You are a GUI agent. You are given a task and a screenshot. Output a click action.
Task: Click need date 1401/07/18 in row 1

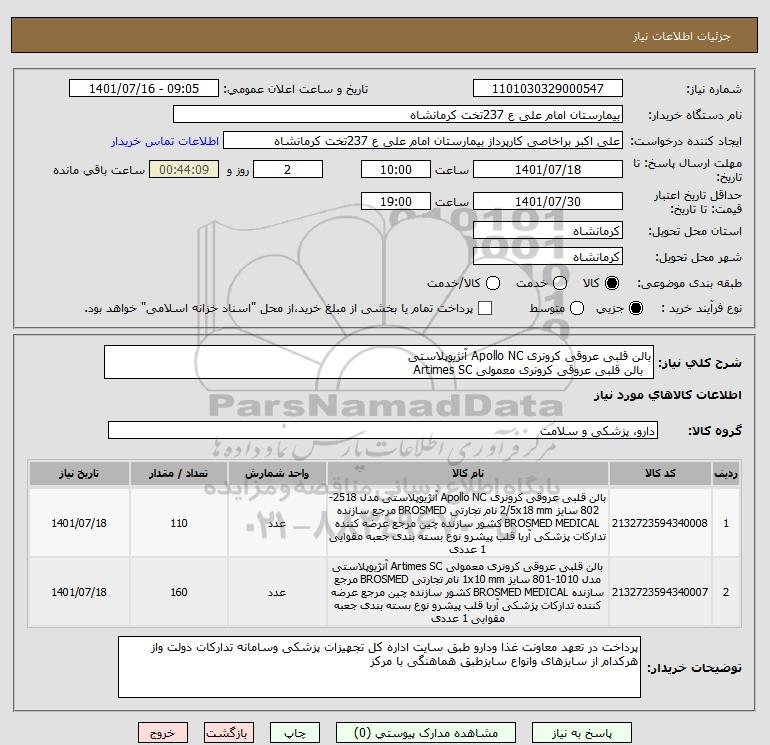pos(79,523)
